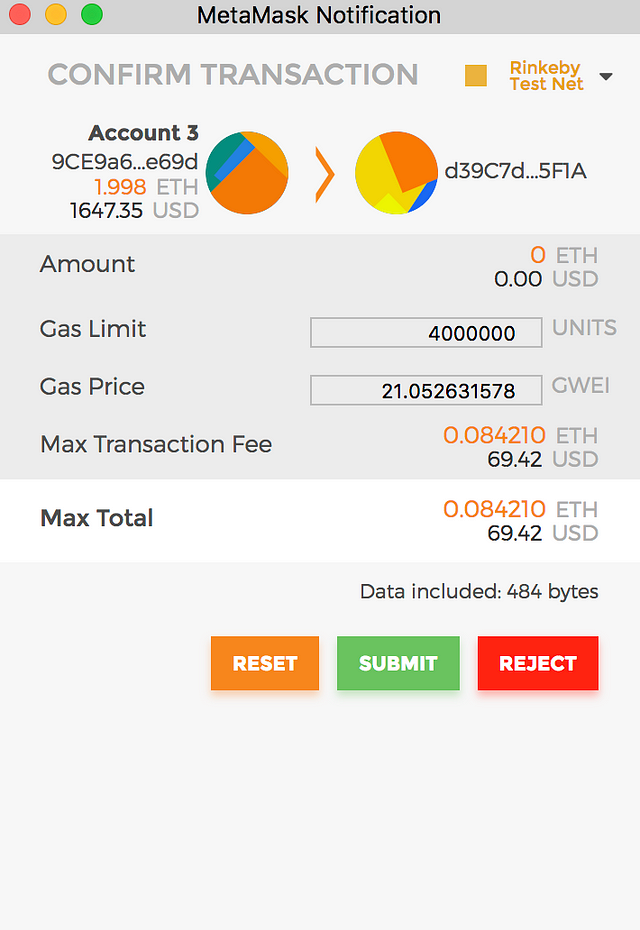Close the MetaMask Notification window

(20, 15)
